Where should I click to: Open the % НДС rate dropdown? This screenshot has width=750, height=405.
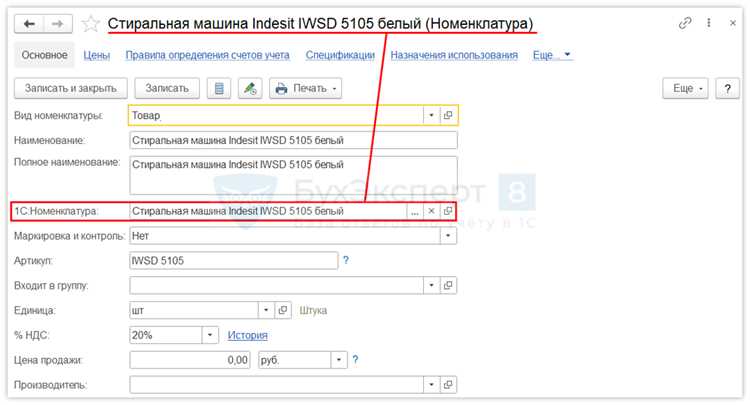click(210, 335)
